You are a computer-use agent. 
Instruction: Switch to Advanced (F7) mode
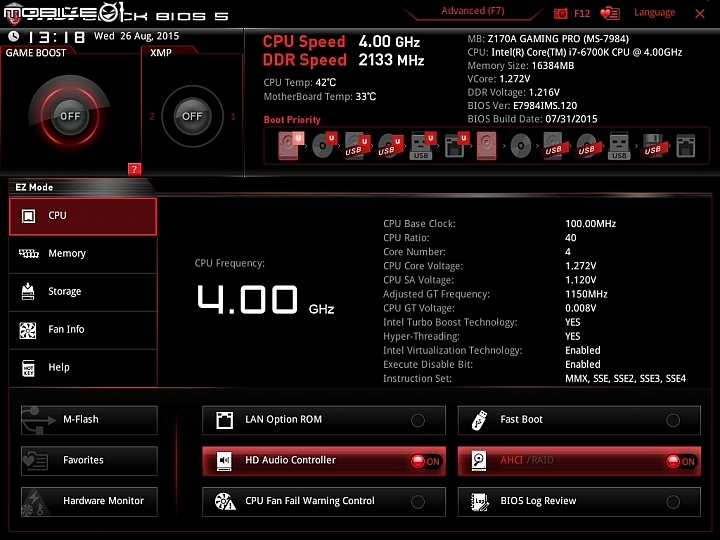[x=472, y=11]
